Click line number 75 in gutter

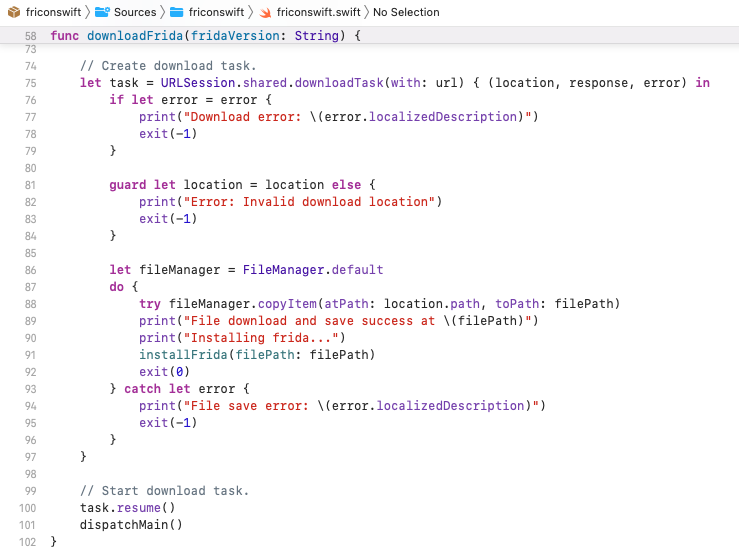click(31, 83)
